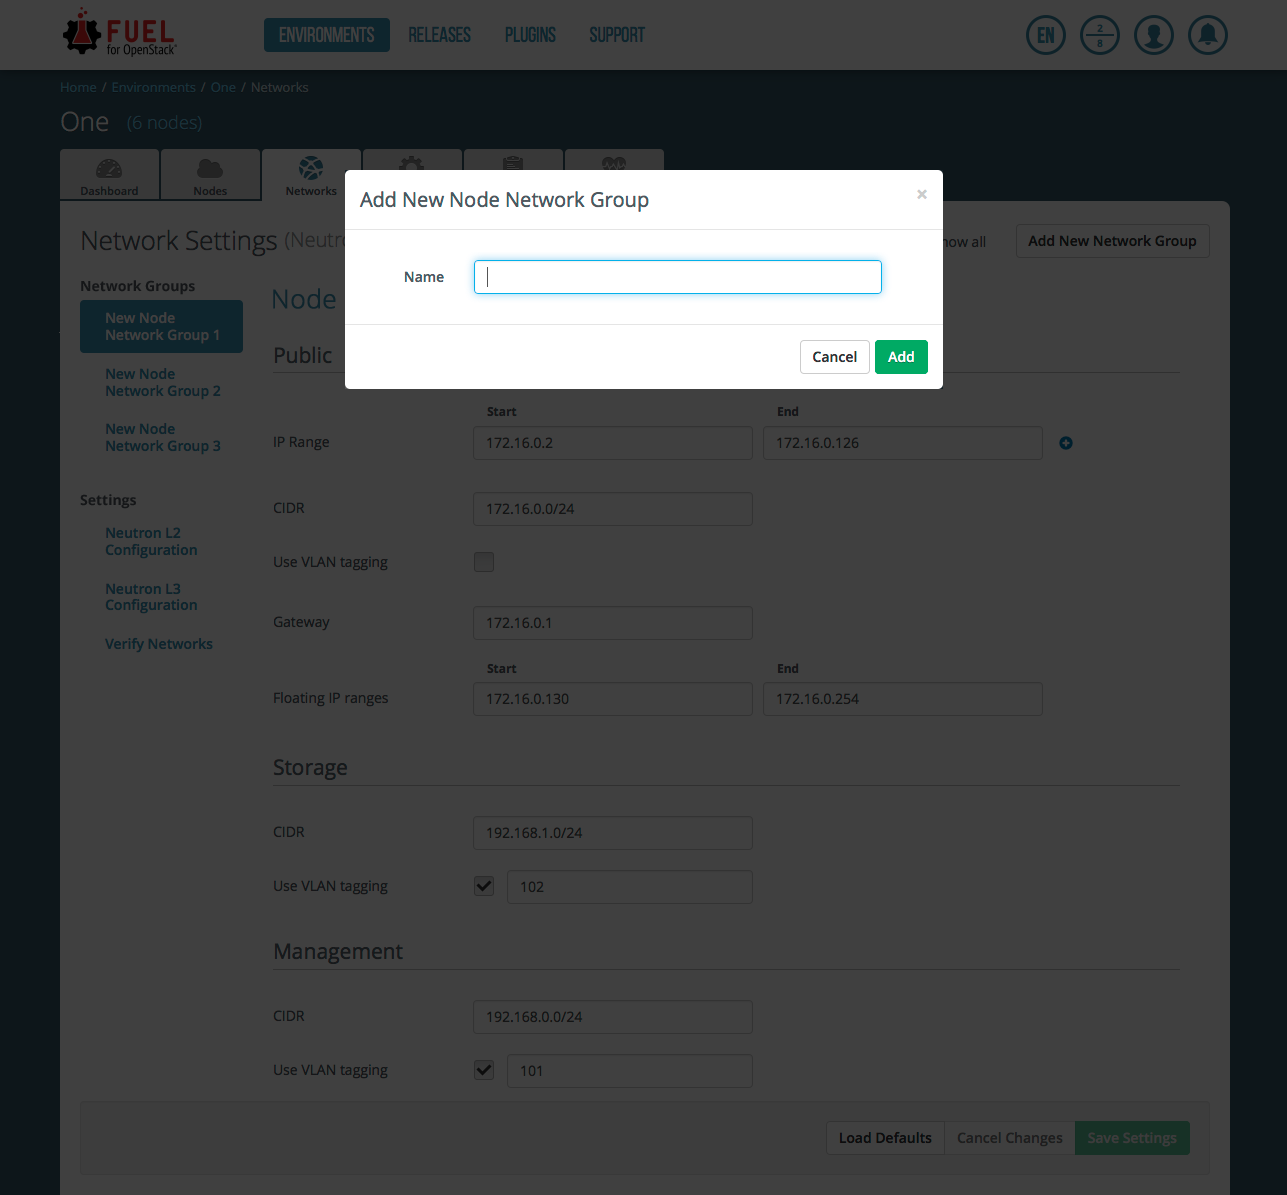The image size is (1287, 1195).
Task: Open Neutron L2 Configuration settings
Action: [151, 541]
